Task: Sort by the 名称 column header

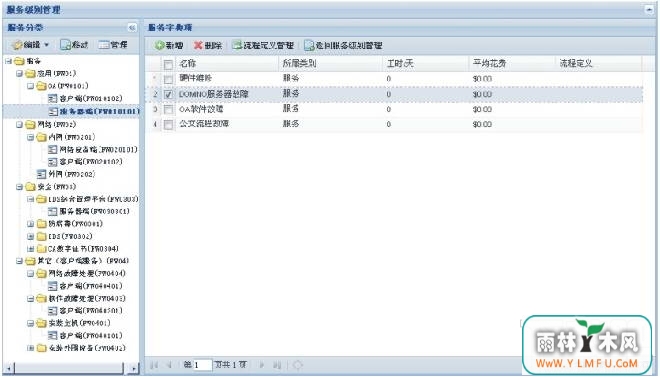Action: pyautogui.click(x=227, y=64)
